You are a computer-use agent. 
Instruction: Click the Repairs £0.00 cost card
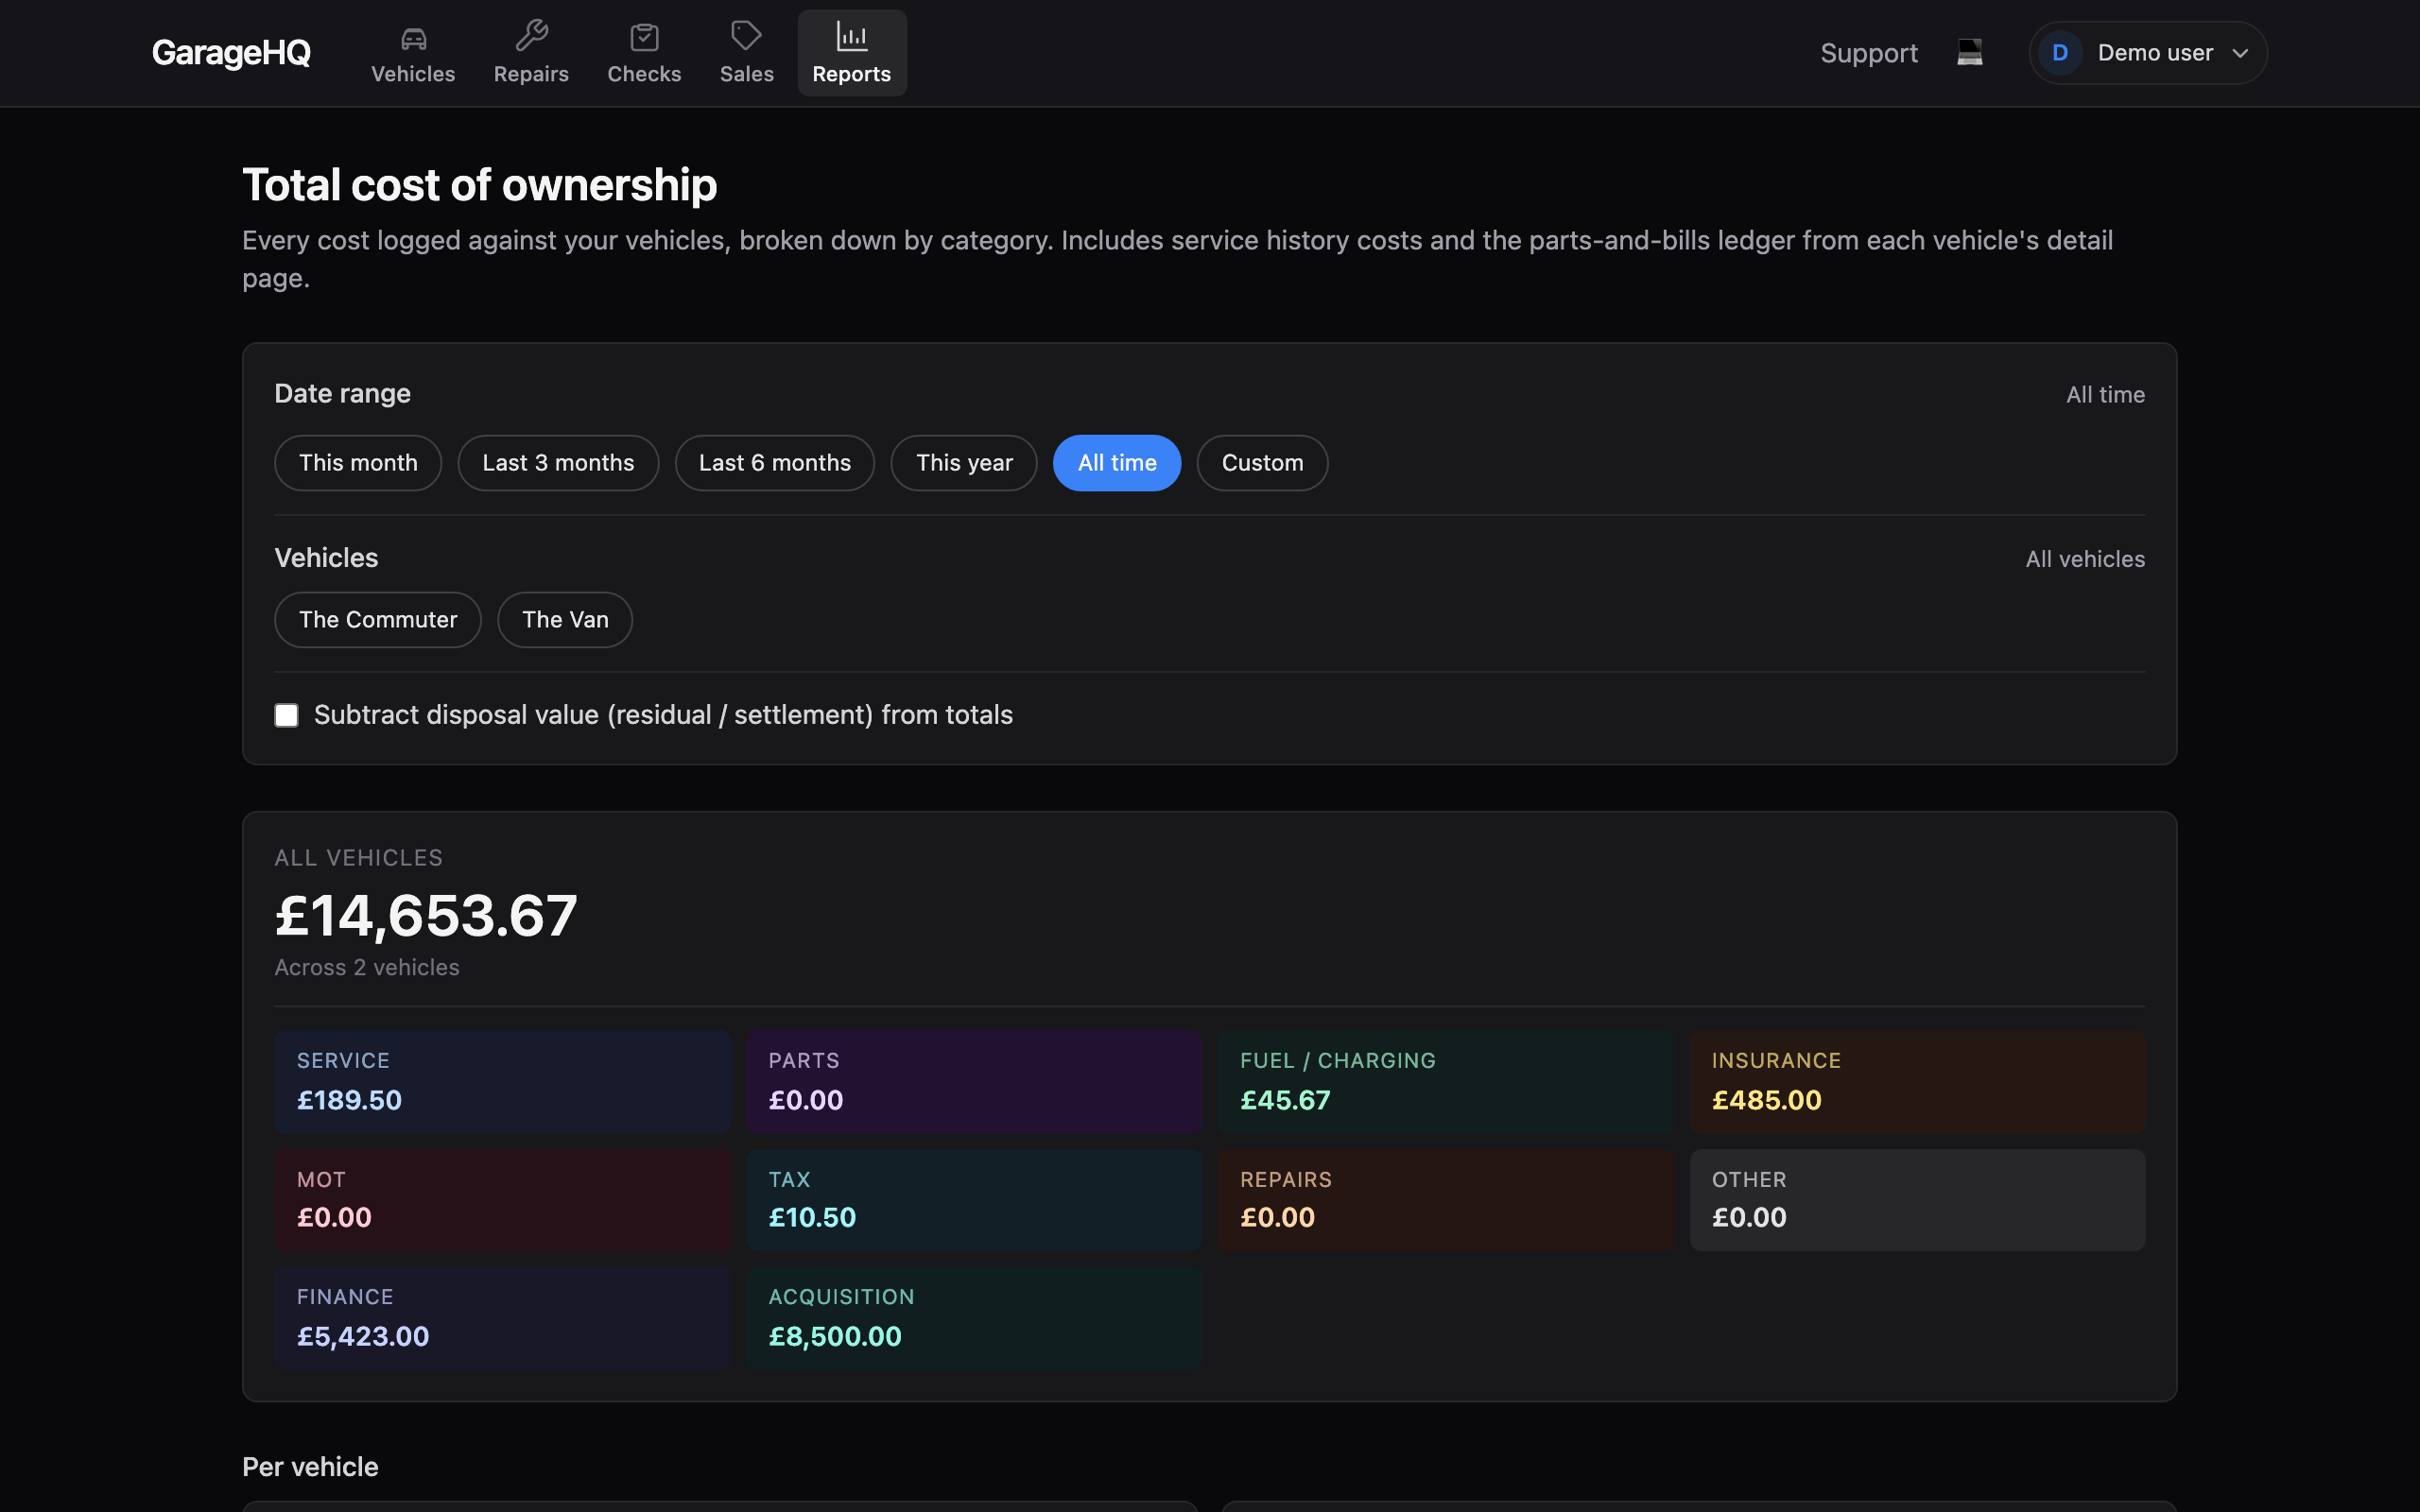click(x=1446, y=1200)
